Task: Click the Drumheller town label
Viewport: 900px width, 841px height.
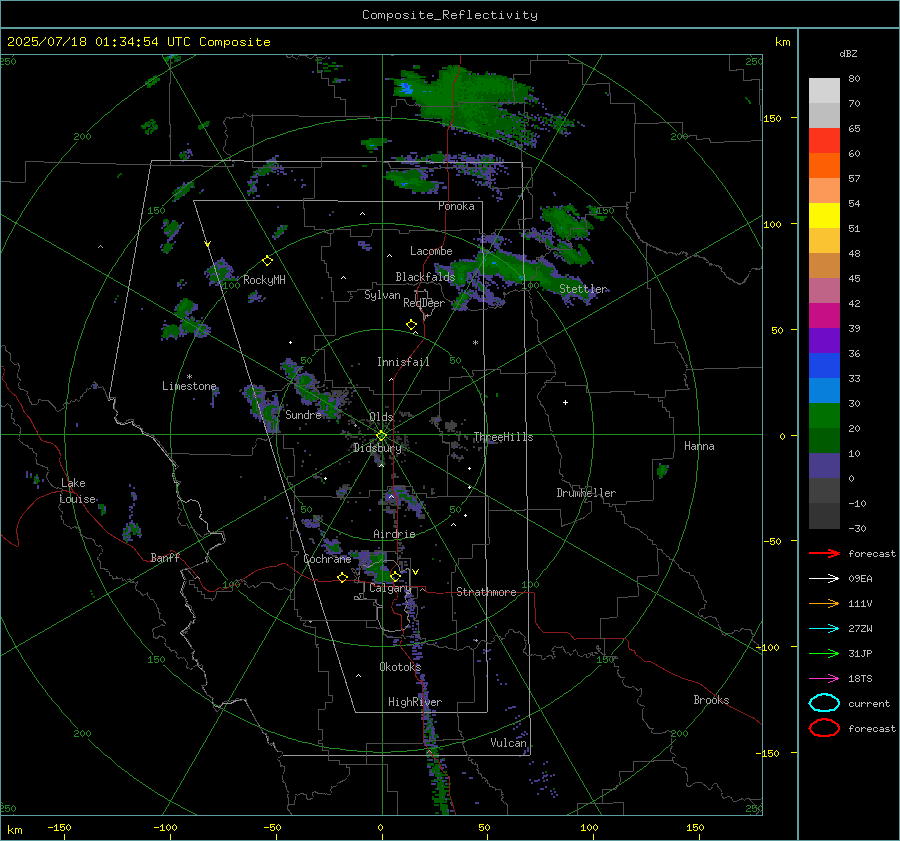Action: tap(586, 493)
